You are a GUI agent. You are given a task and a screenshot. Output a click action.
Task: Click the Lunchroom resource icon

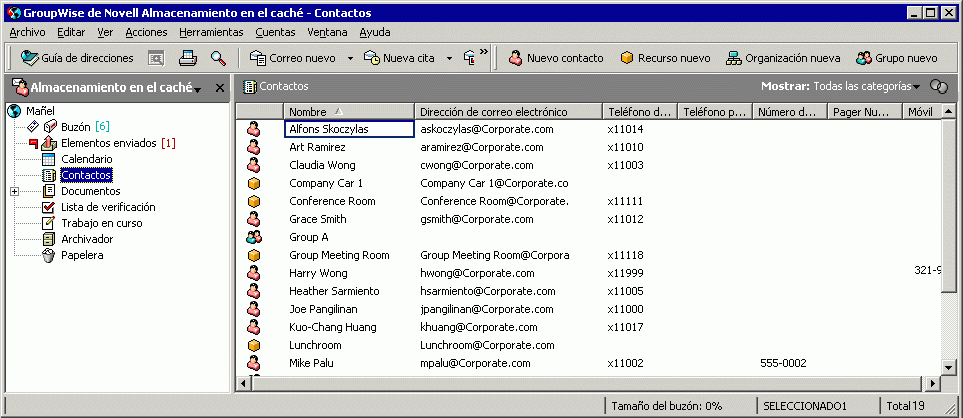254,345
